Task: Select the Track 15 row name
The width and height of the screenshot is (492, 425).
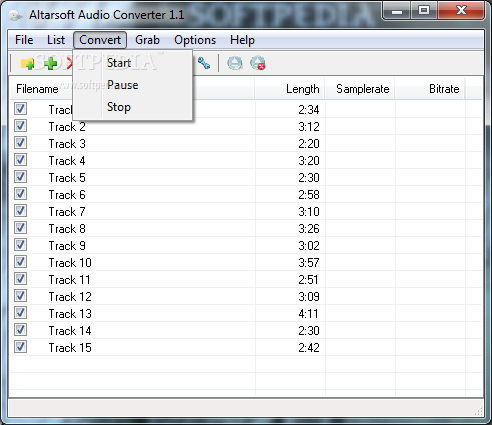Action: [x=70, y=348]
